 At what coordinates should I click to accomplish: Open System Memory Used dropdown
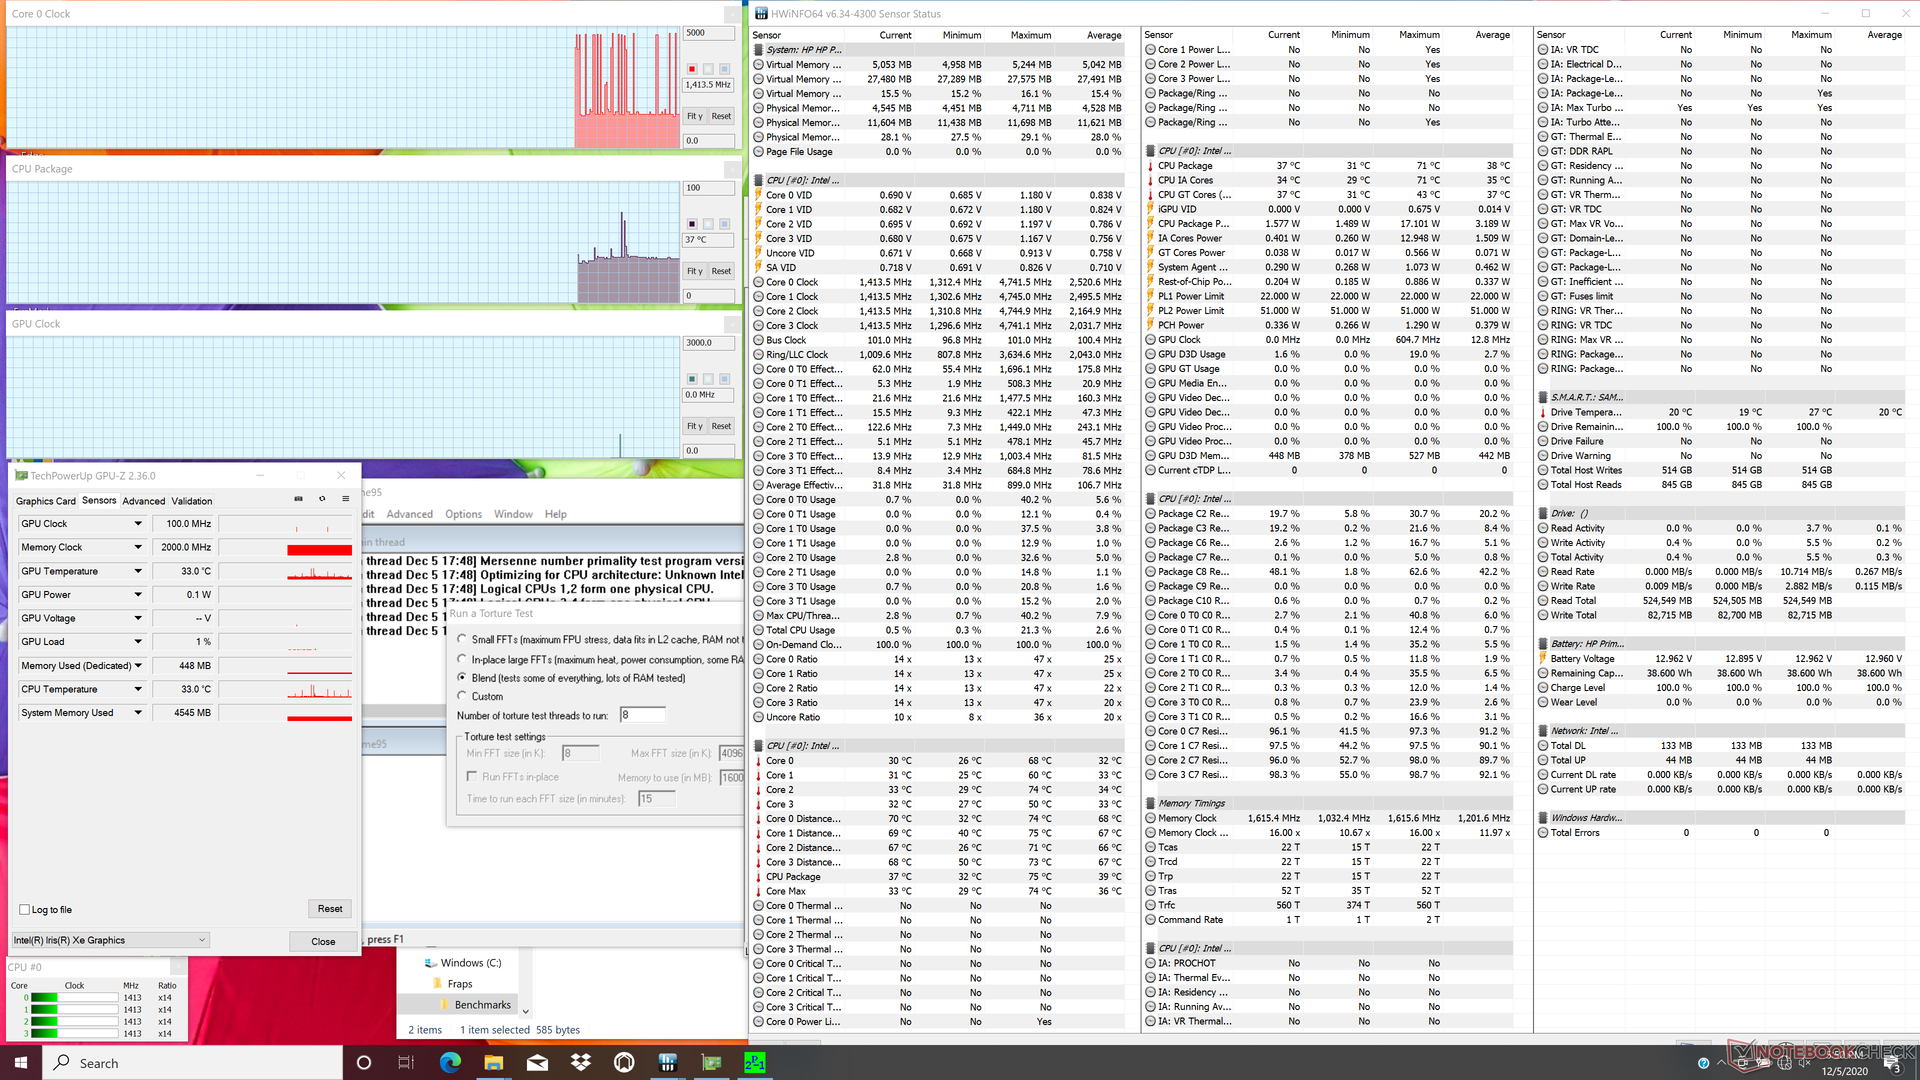click(x=138, y=713)
